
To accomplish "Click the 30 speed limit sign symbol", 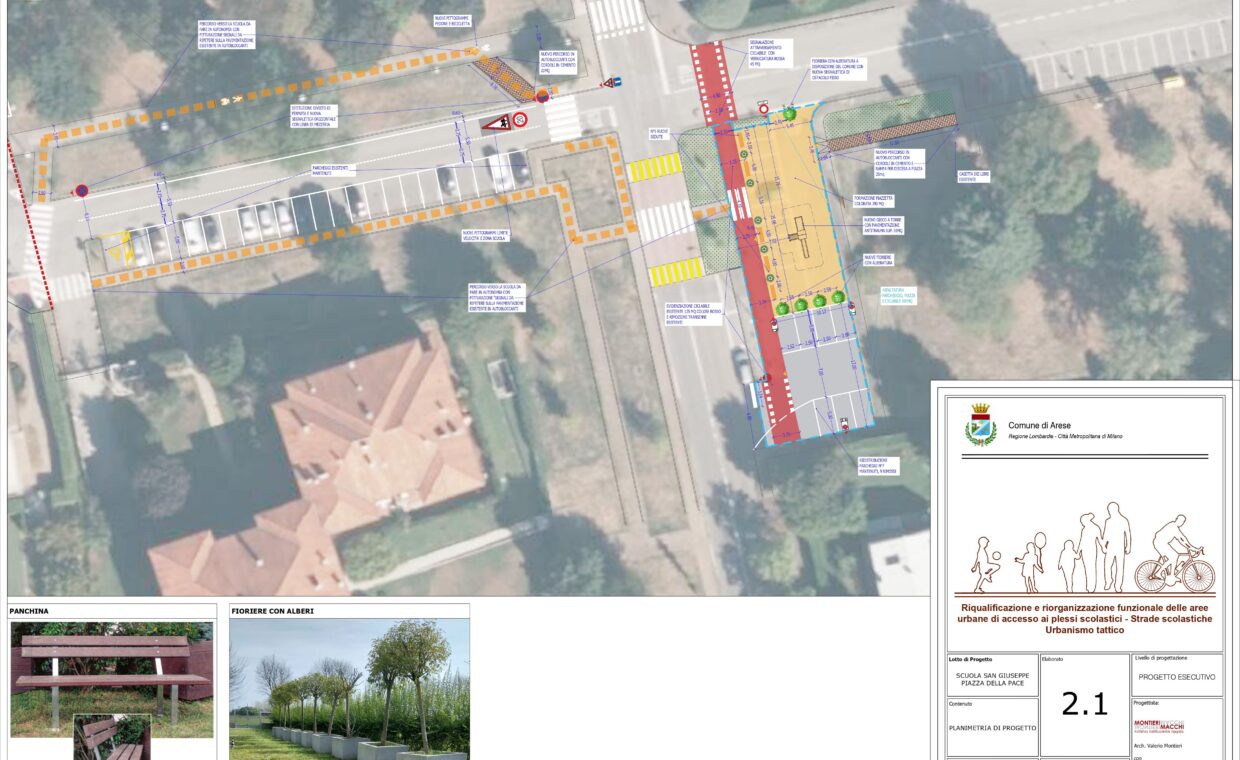I will pos(520,121).
